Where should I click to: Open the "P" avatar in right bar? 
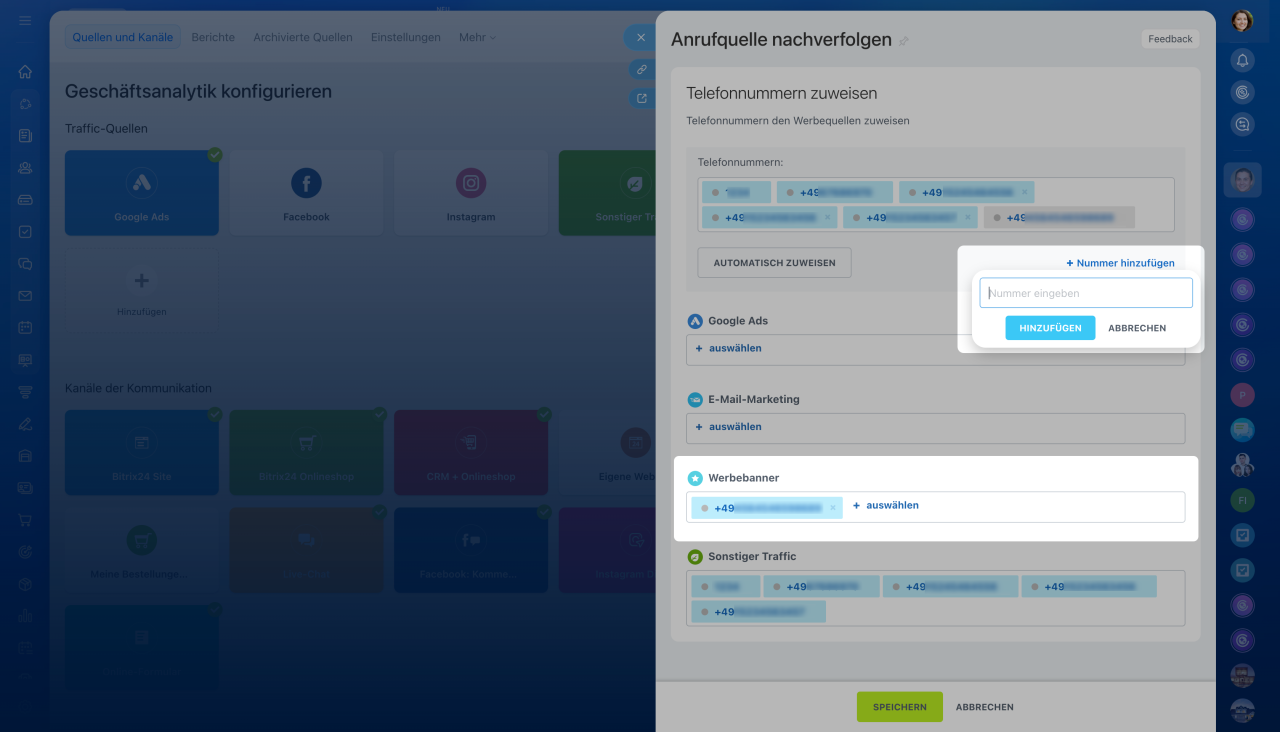click(x=1243, y=395)
